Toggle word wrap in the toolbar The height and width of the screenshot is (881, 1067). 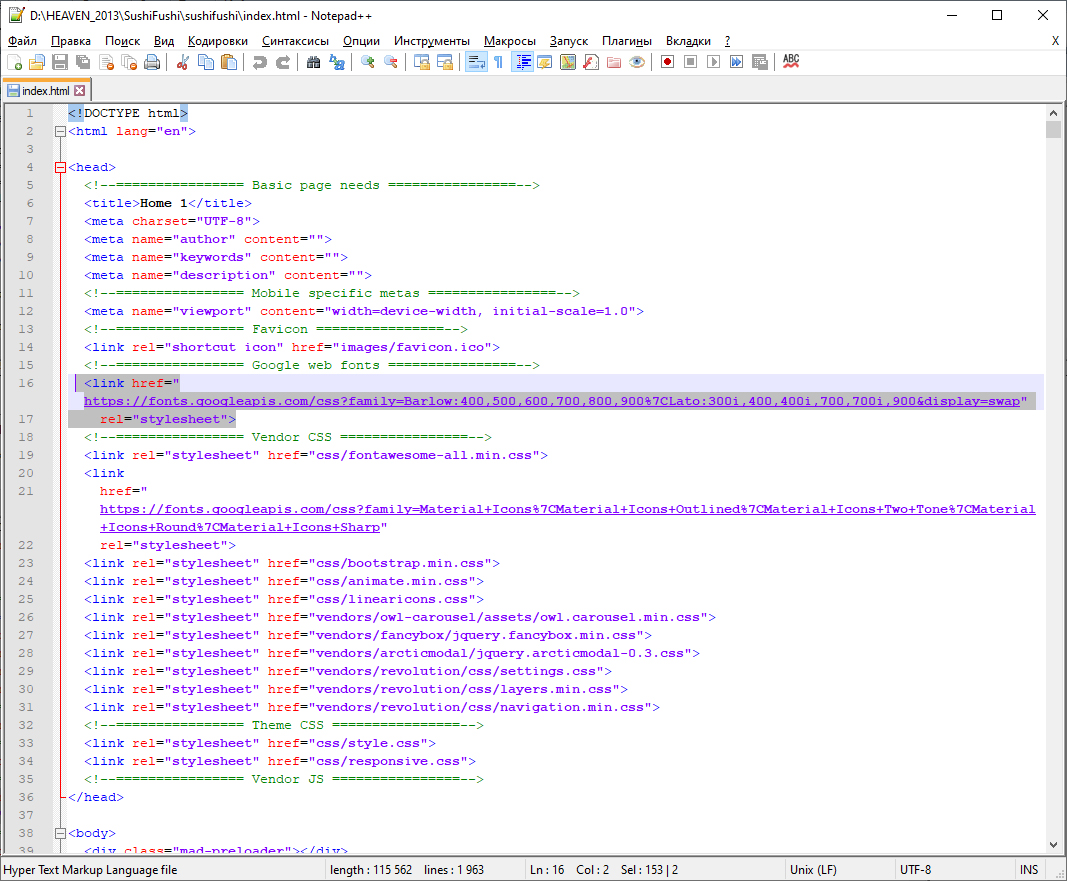tap(476, 62)
